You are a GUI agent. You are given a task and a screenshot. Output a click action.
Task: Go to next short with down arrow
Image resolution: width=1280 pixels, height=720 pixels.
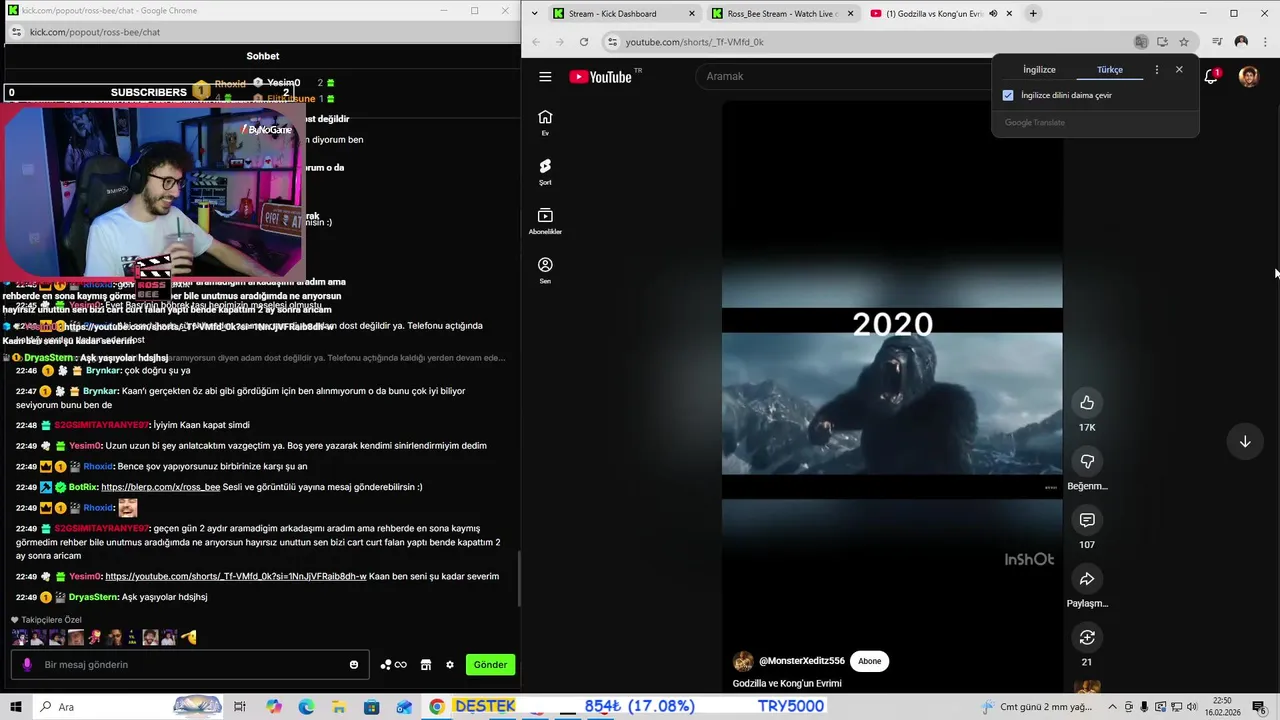click(x=1245, y=441)
